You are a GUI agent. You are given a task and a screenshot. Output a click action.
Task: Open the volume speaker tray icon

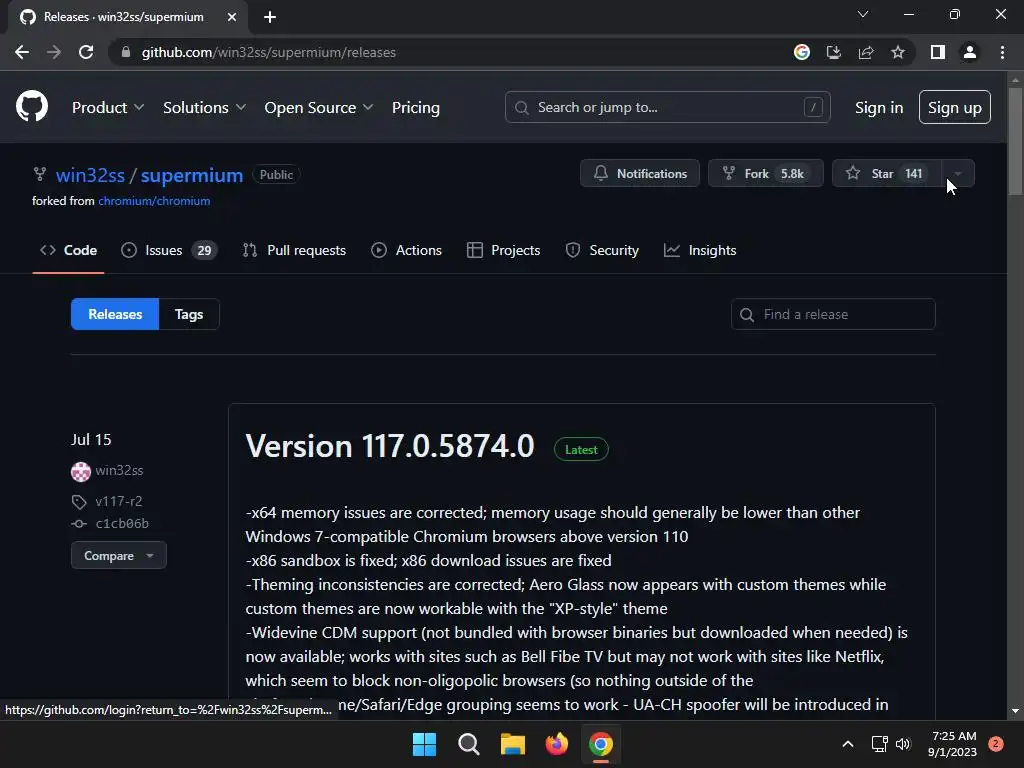(903, 744)
